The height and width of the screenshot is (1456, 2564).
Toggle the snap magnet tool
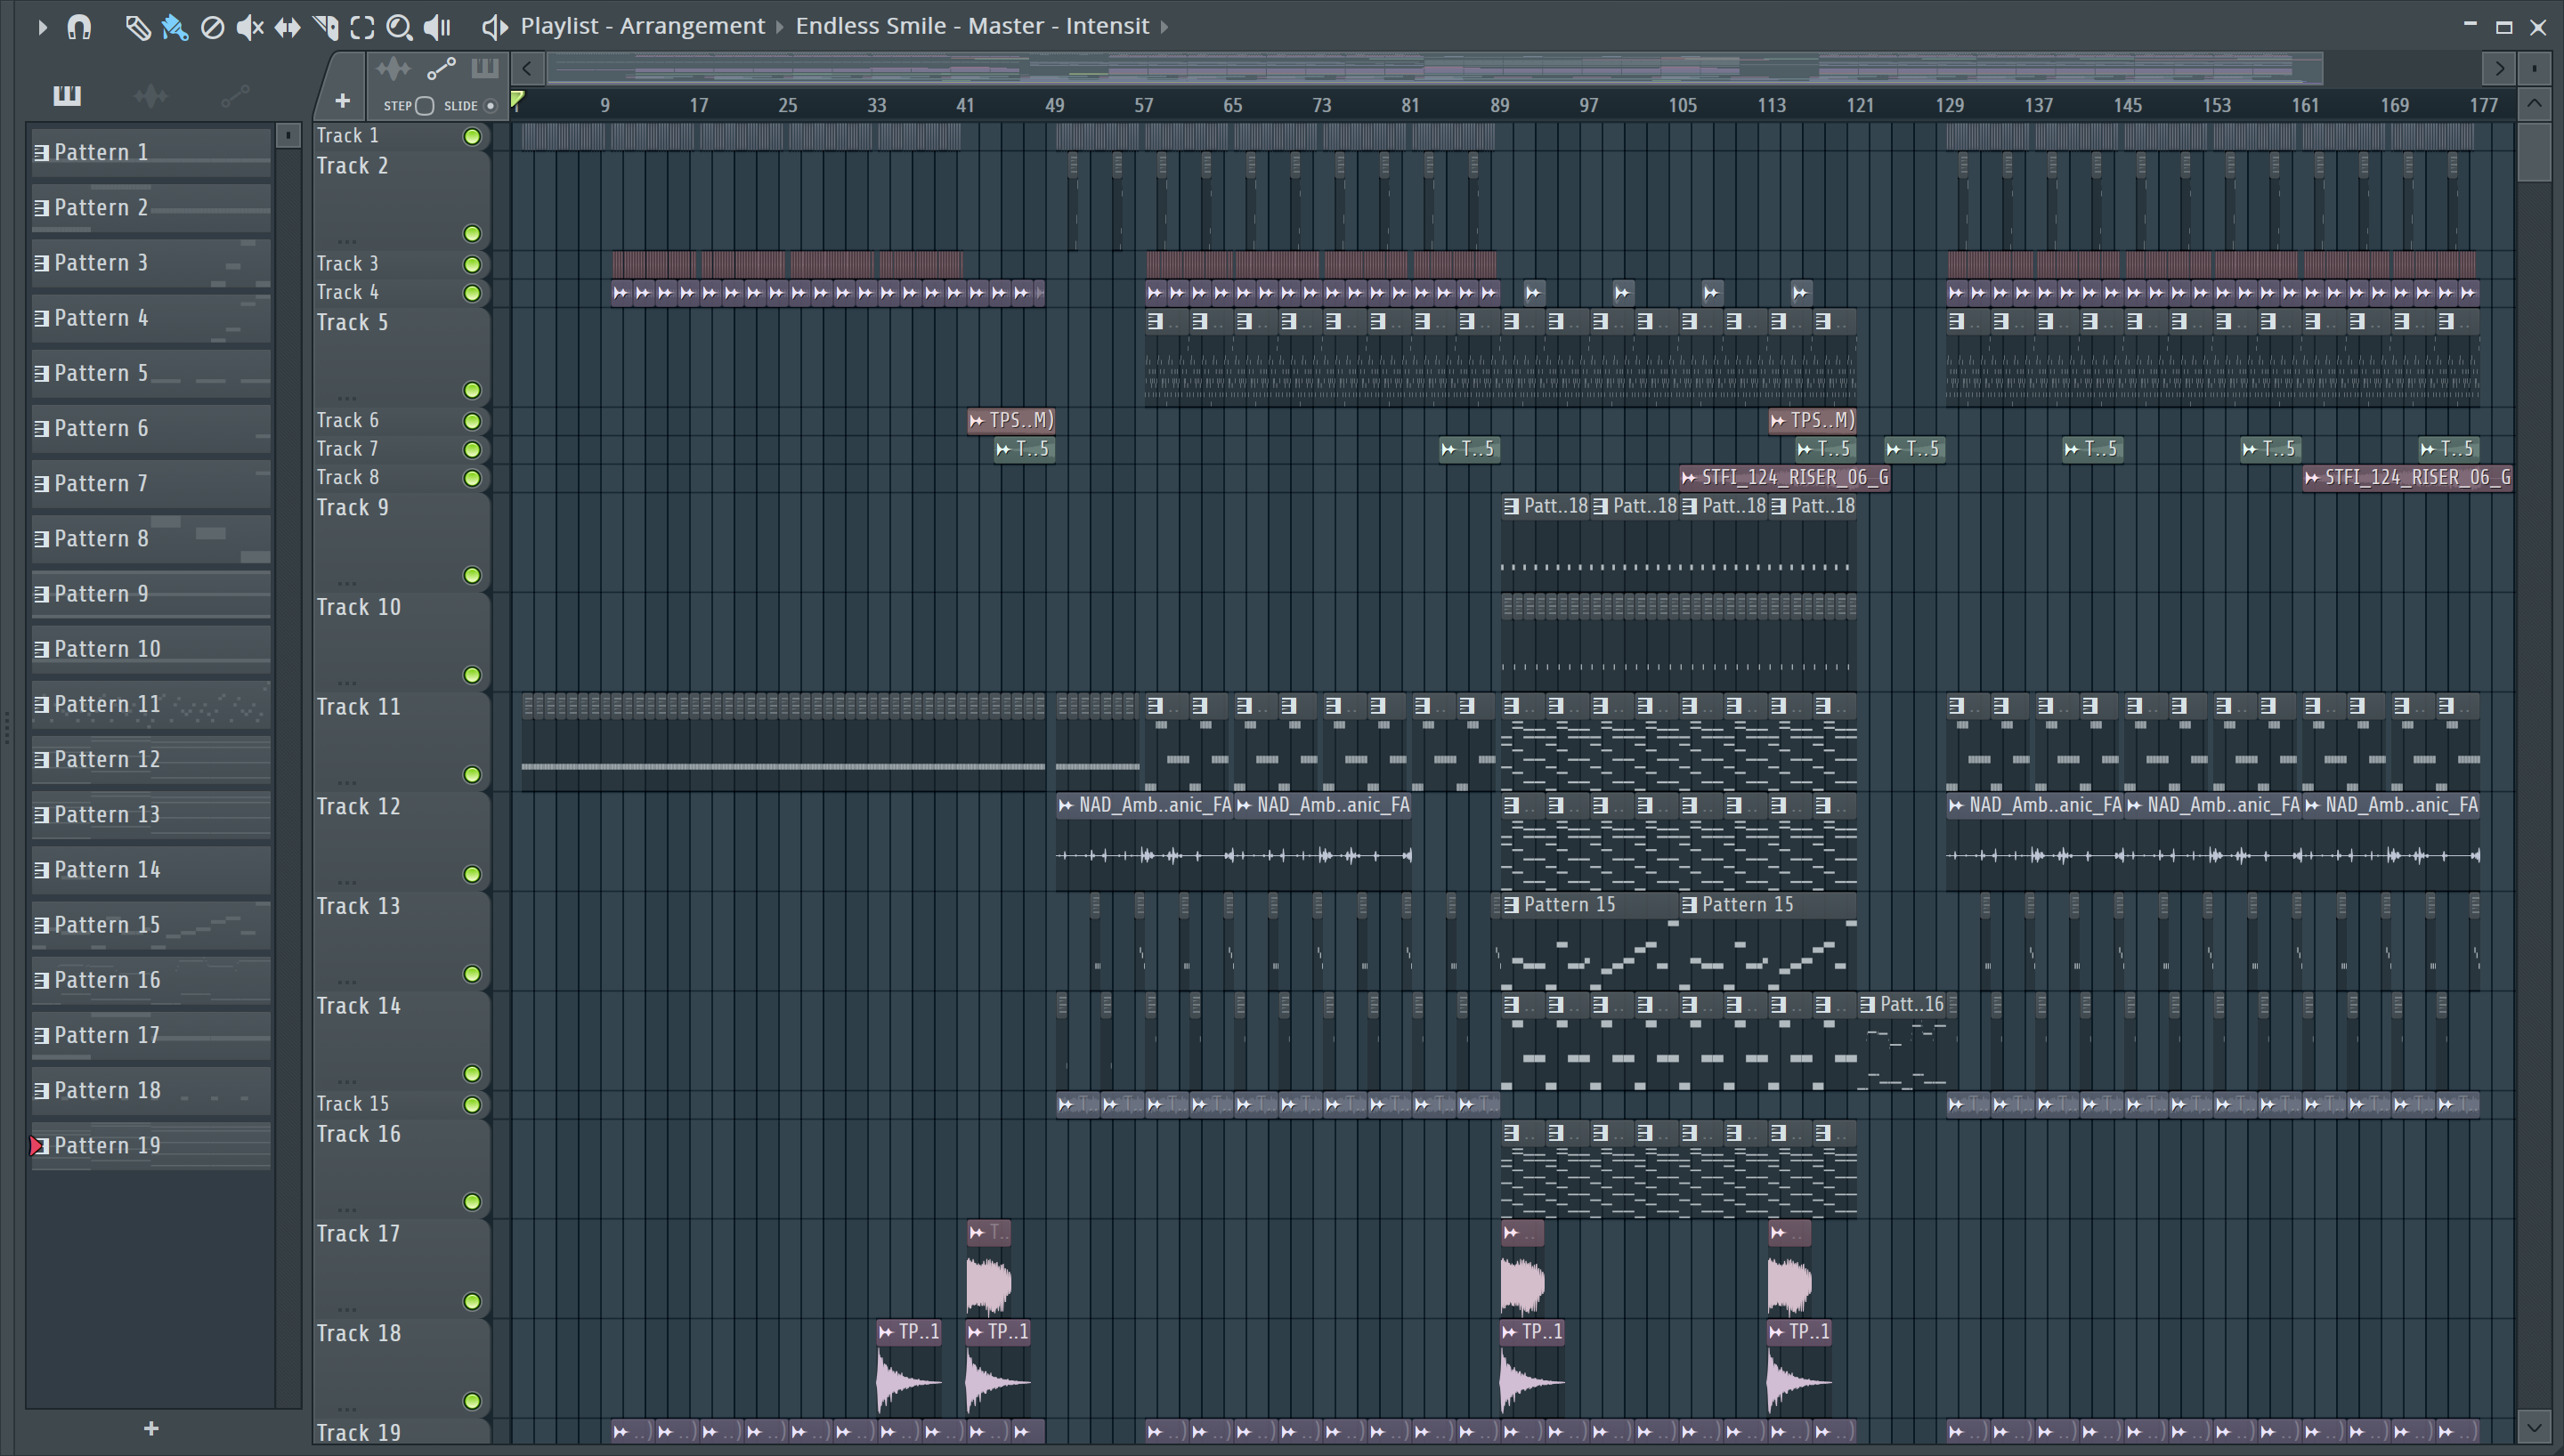coord(79,27)
